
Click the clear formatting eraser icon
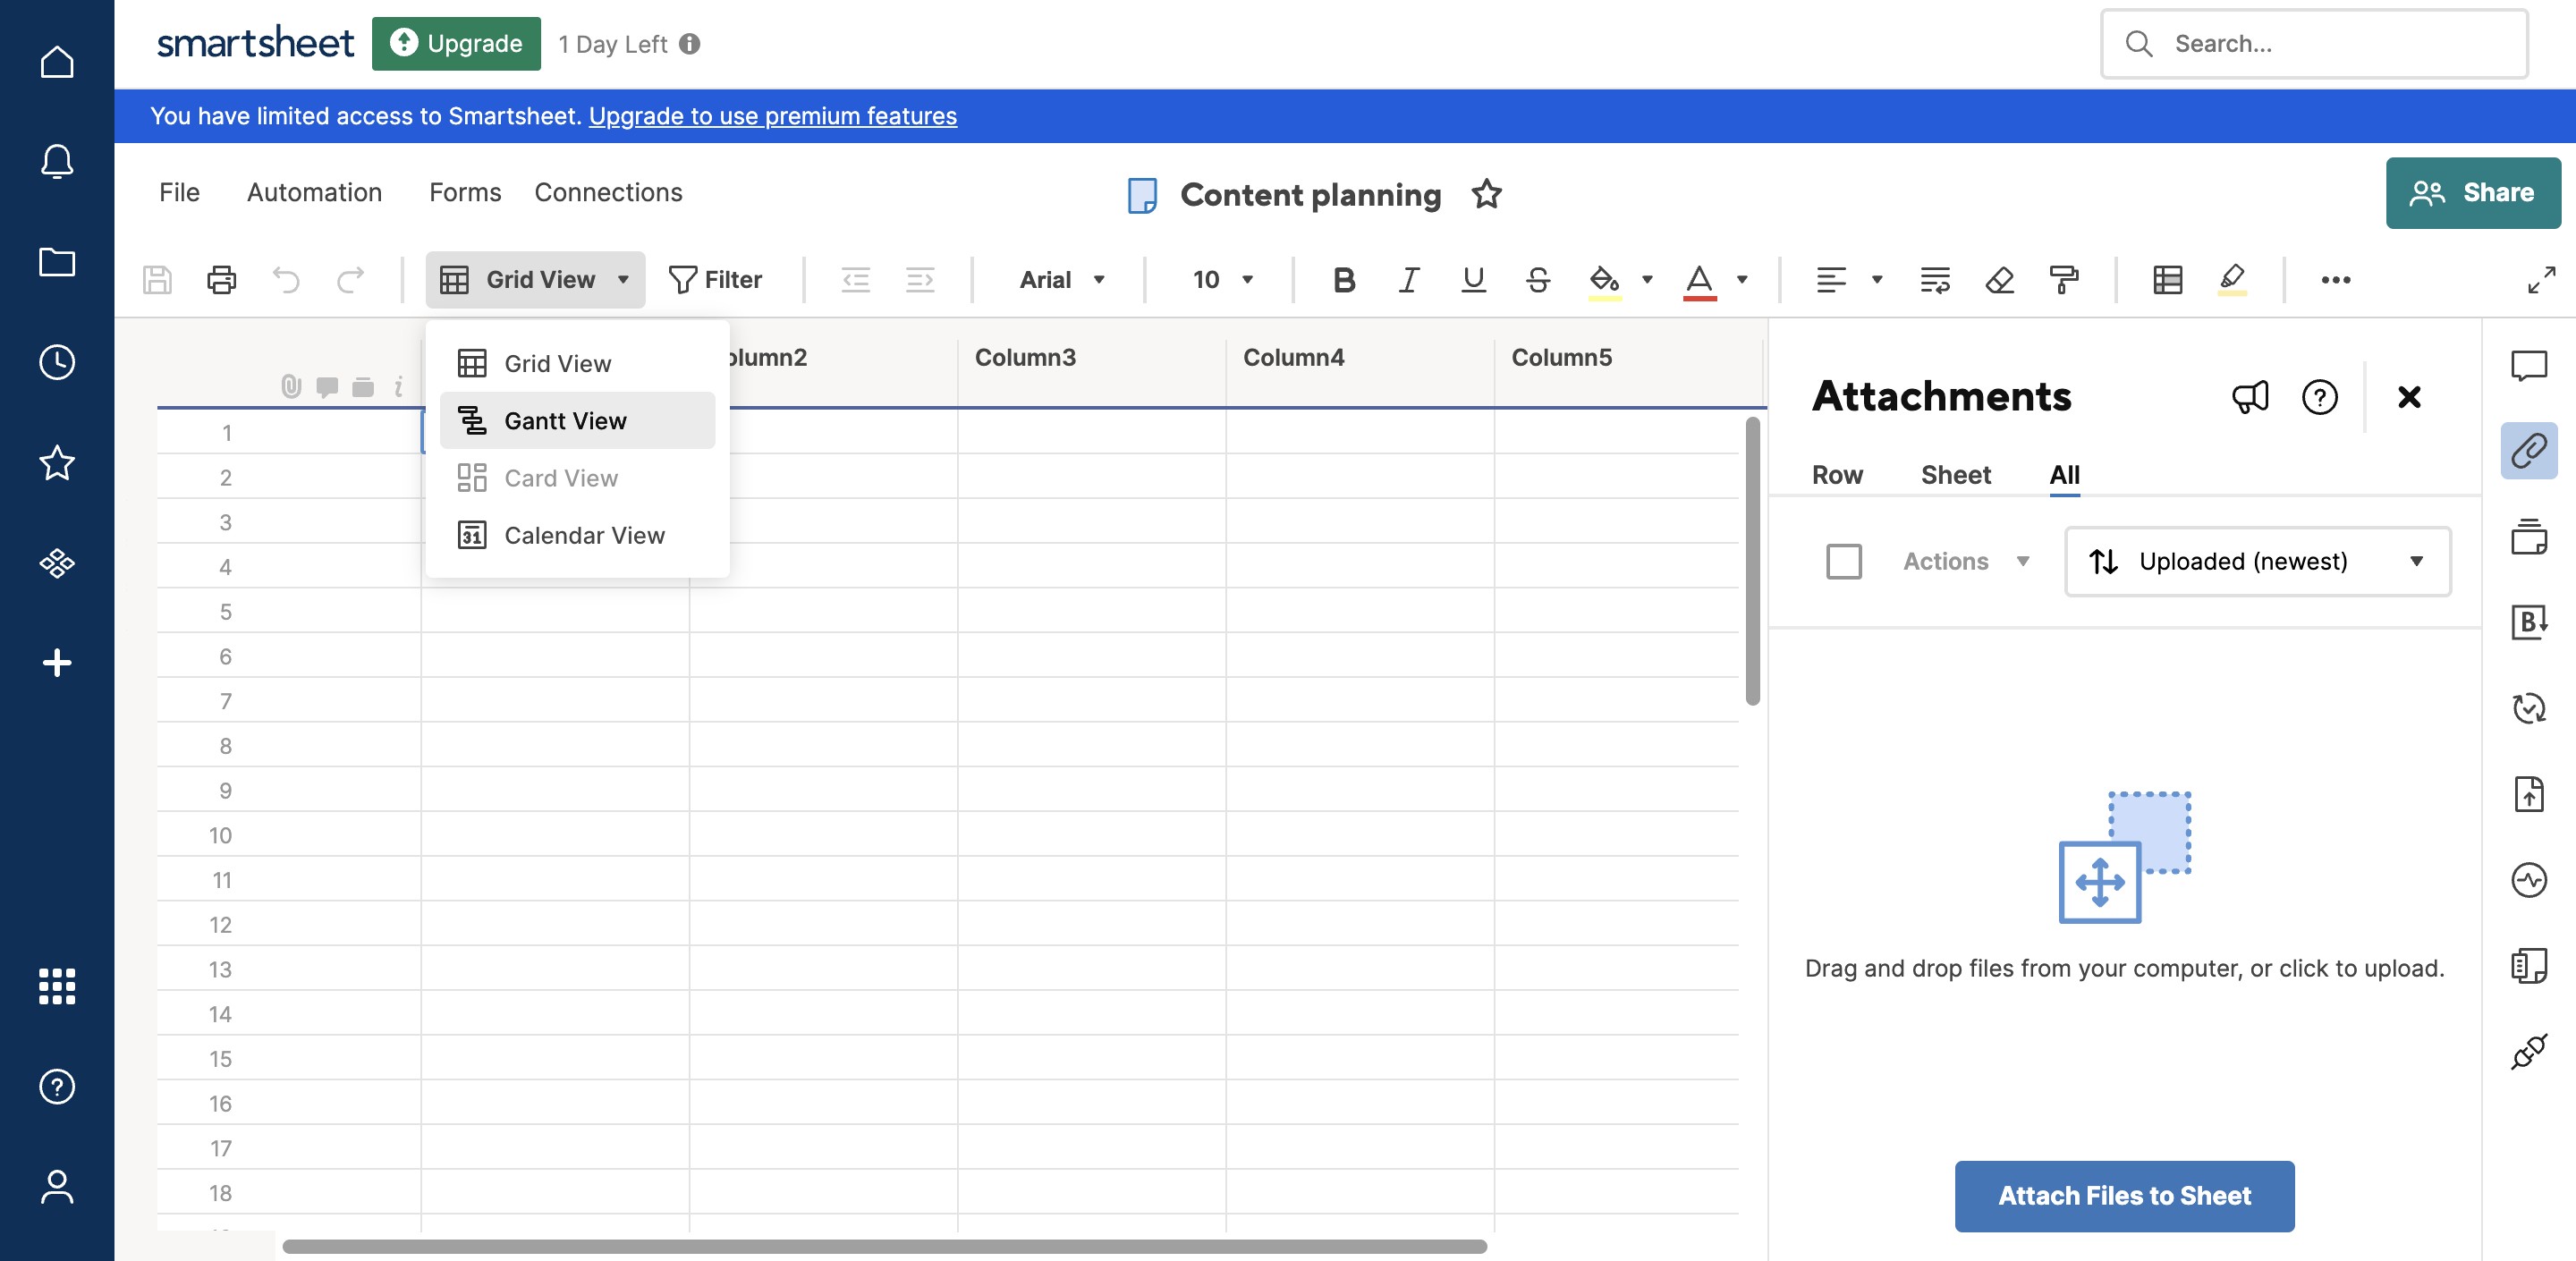tap(1999, 280)
